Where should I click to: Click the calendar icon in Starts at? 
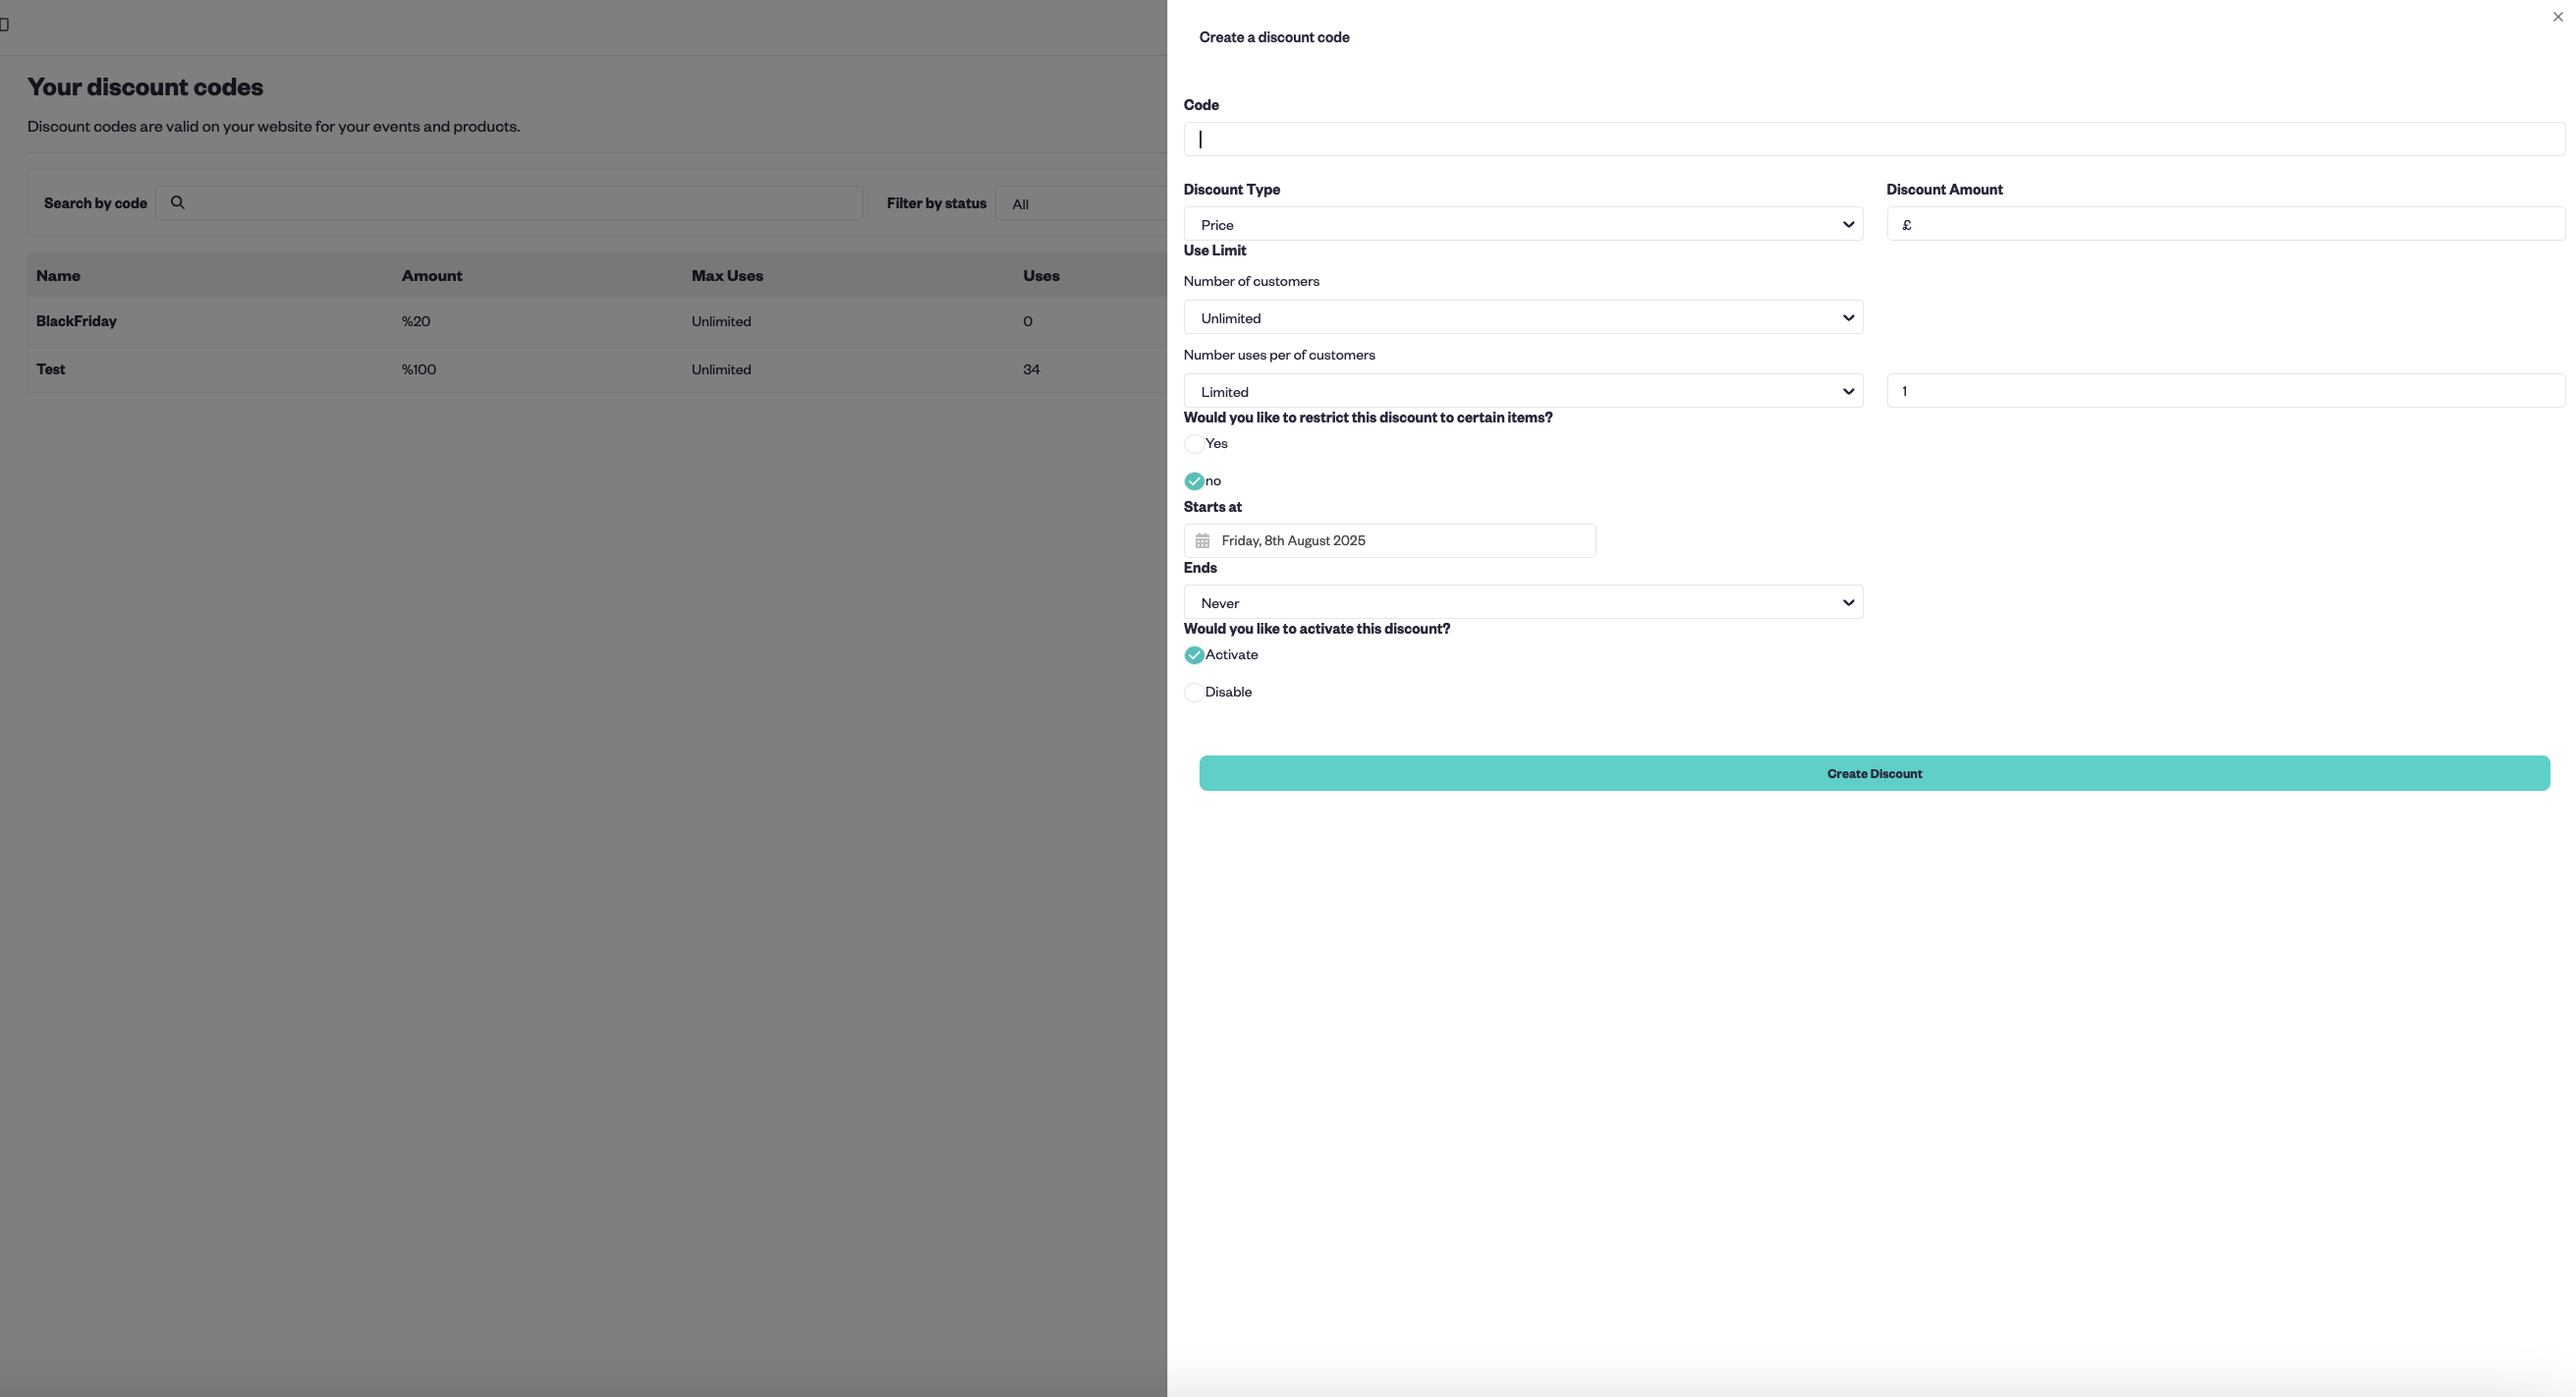tap(1202, 541)
